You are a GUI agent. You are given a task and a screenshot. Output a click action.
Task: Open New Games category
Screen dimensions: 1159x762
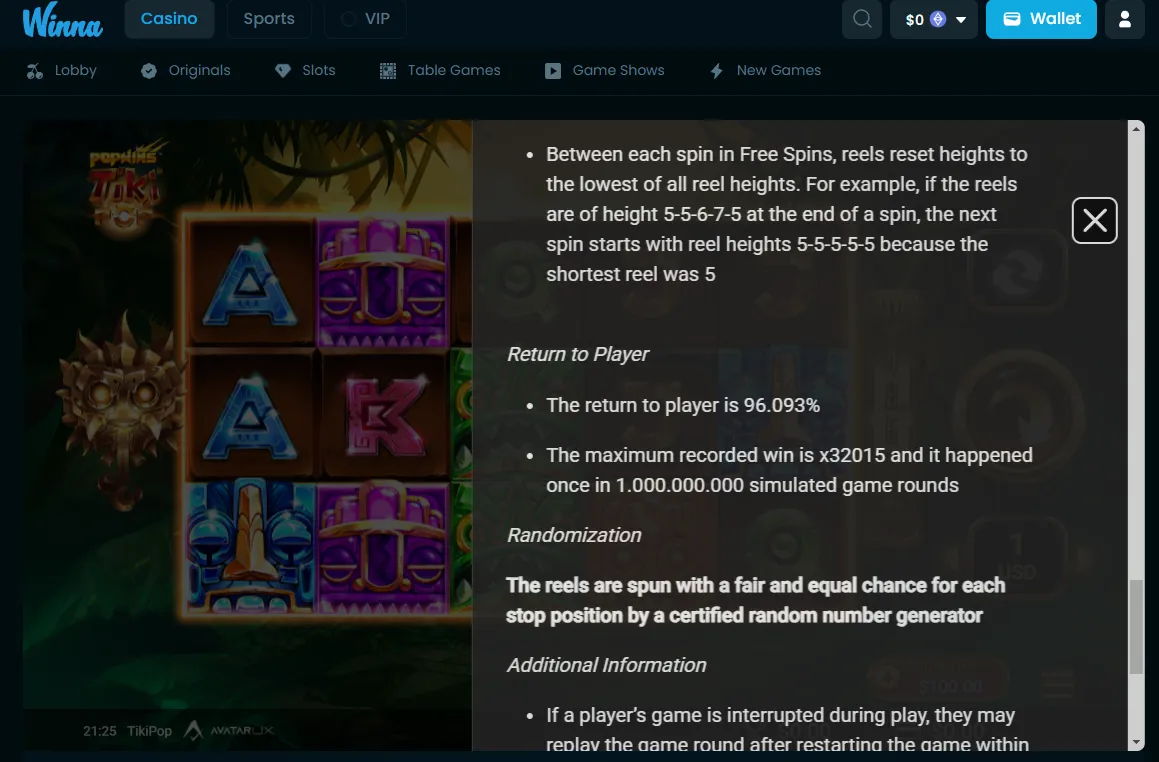tap(765, 70)
